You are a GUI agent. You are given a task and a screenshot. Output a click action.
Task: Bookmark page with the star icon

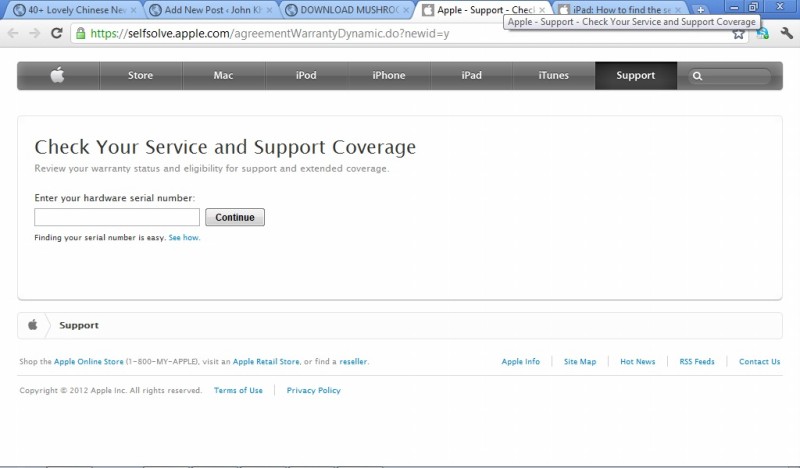738,34
